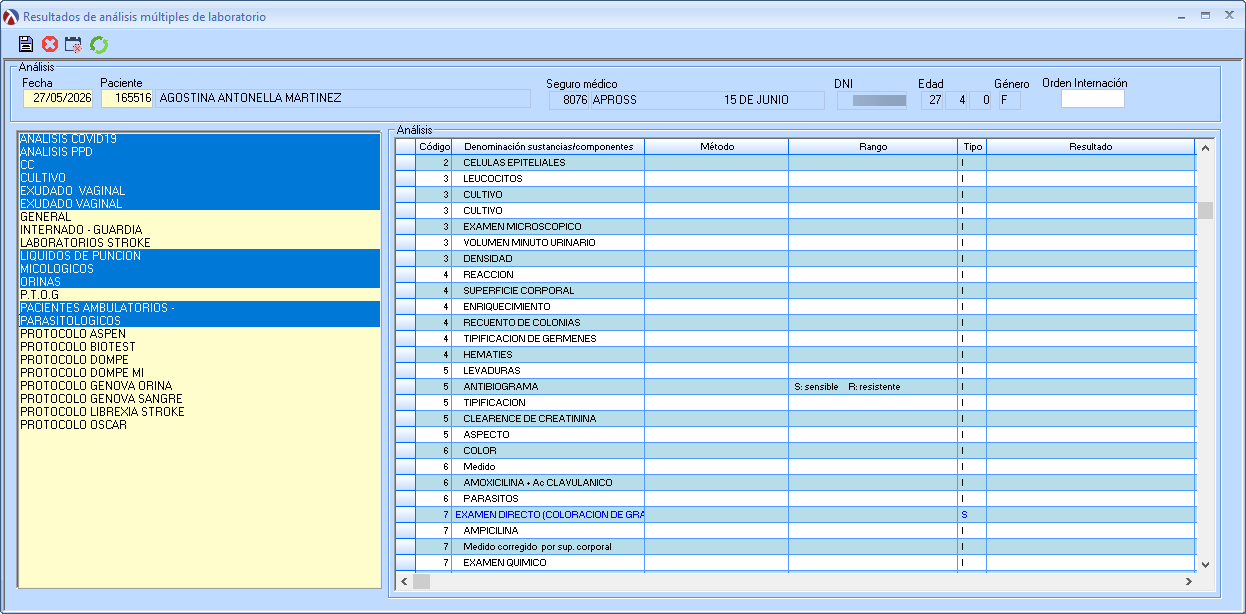Click the Orden Internación input box
Viewport: 1246px width, 614px height.
coord(1093,98)
